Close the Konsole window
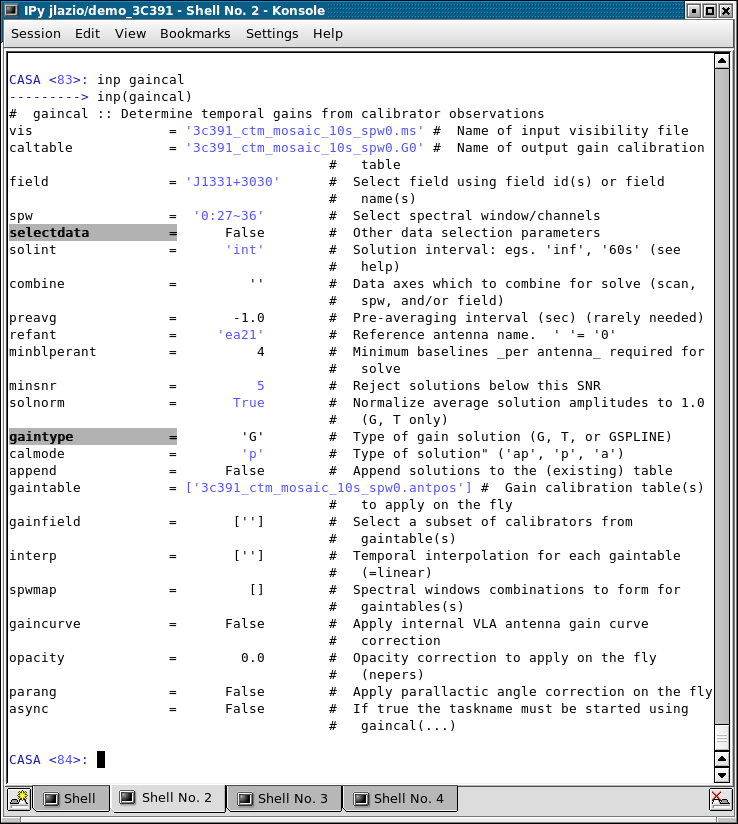 [725, 11]
